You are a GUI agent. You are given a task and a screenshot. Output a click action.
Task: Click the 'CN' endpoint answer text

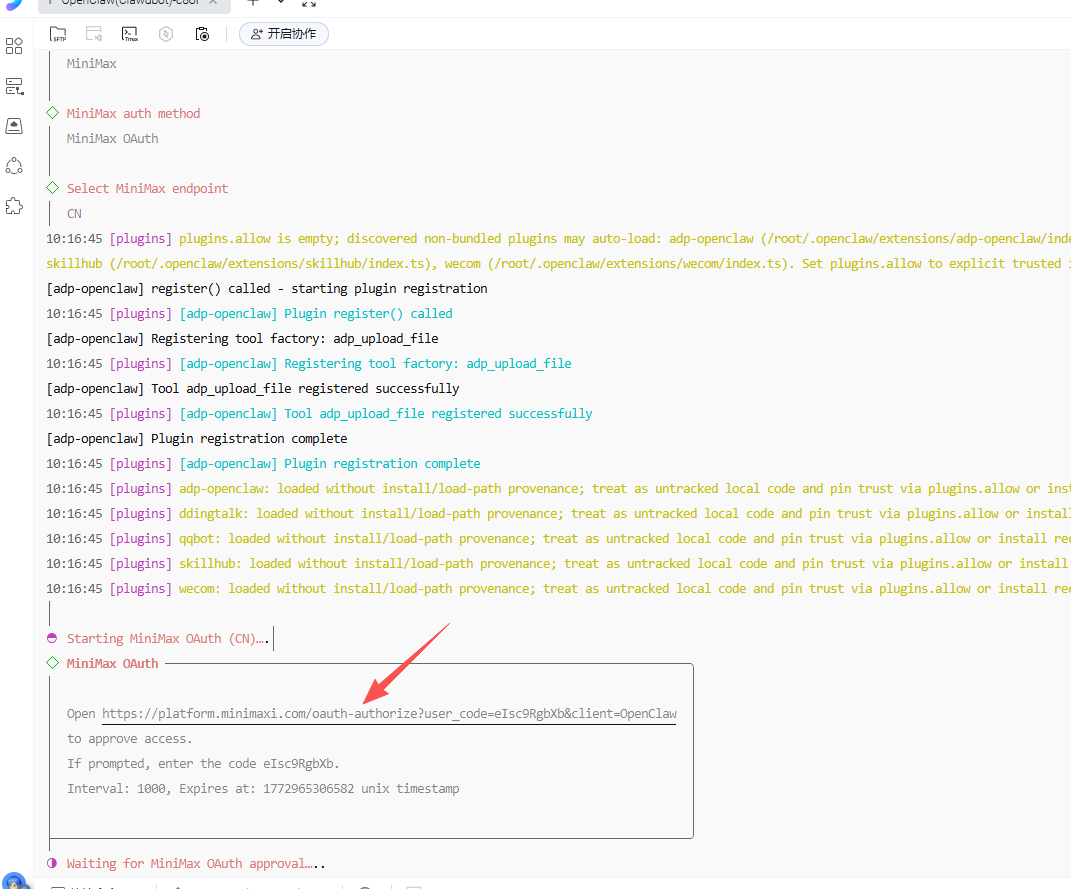pos(74,214)
